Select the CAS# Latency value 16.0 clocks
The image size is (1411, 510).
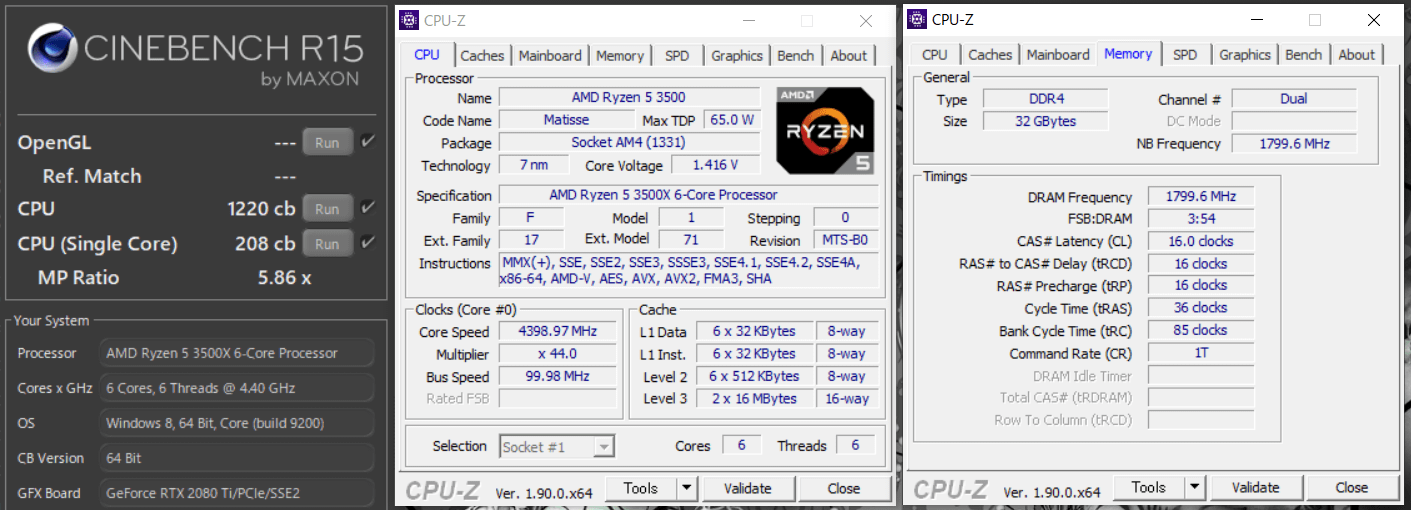click(x=1200, y=241)
